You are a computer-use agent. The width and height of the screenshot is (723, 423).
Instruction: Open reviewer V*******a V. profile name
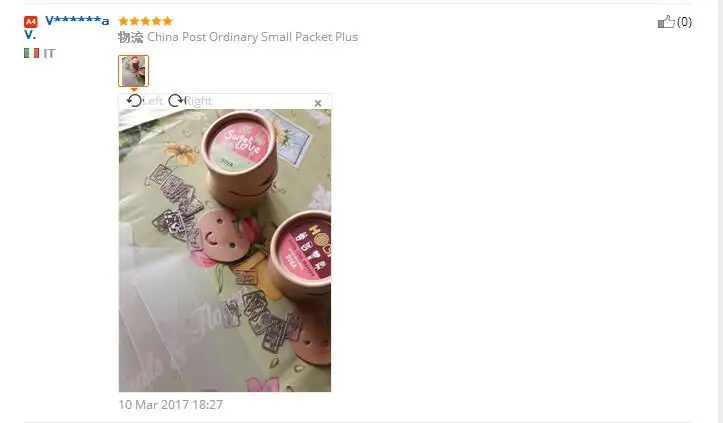click(67, 27)
